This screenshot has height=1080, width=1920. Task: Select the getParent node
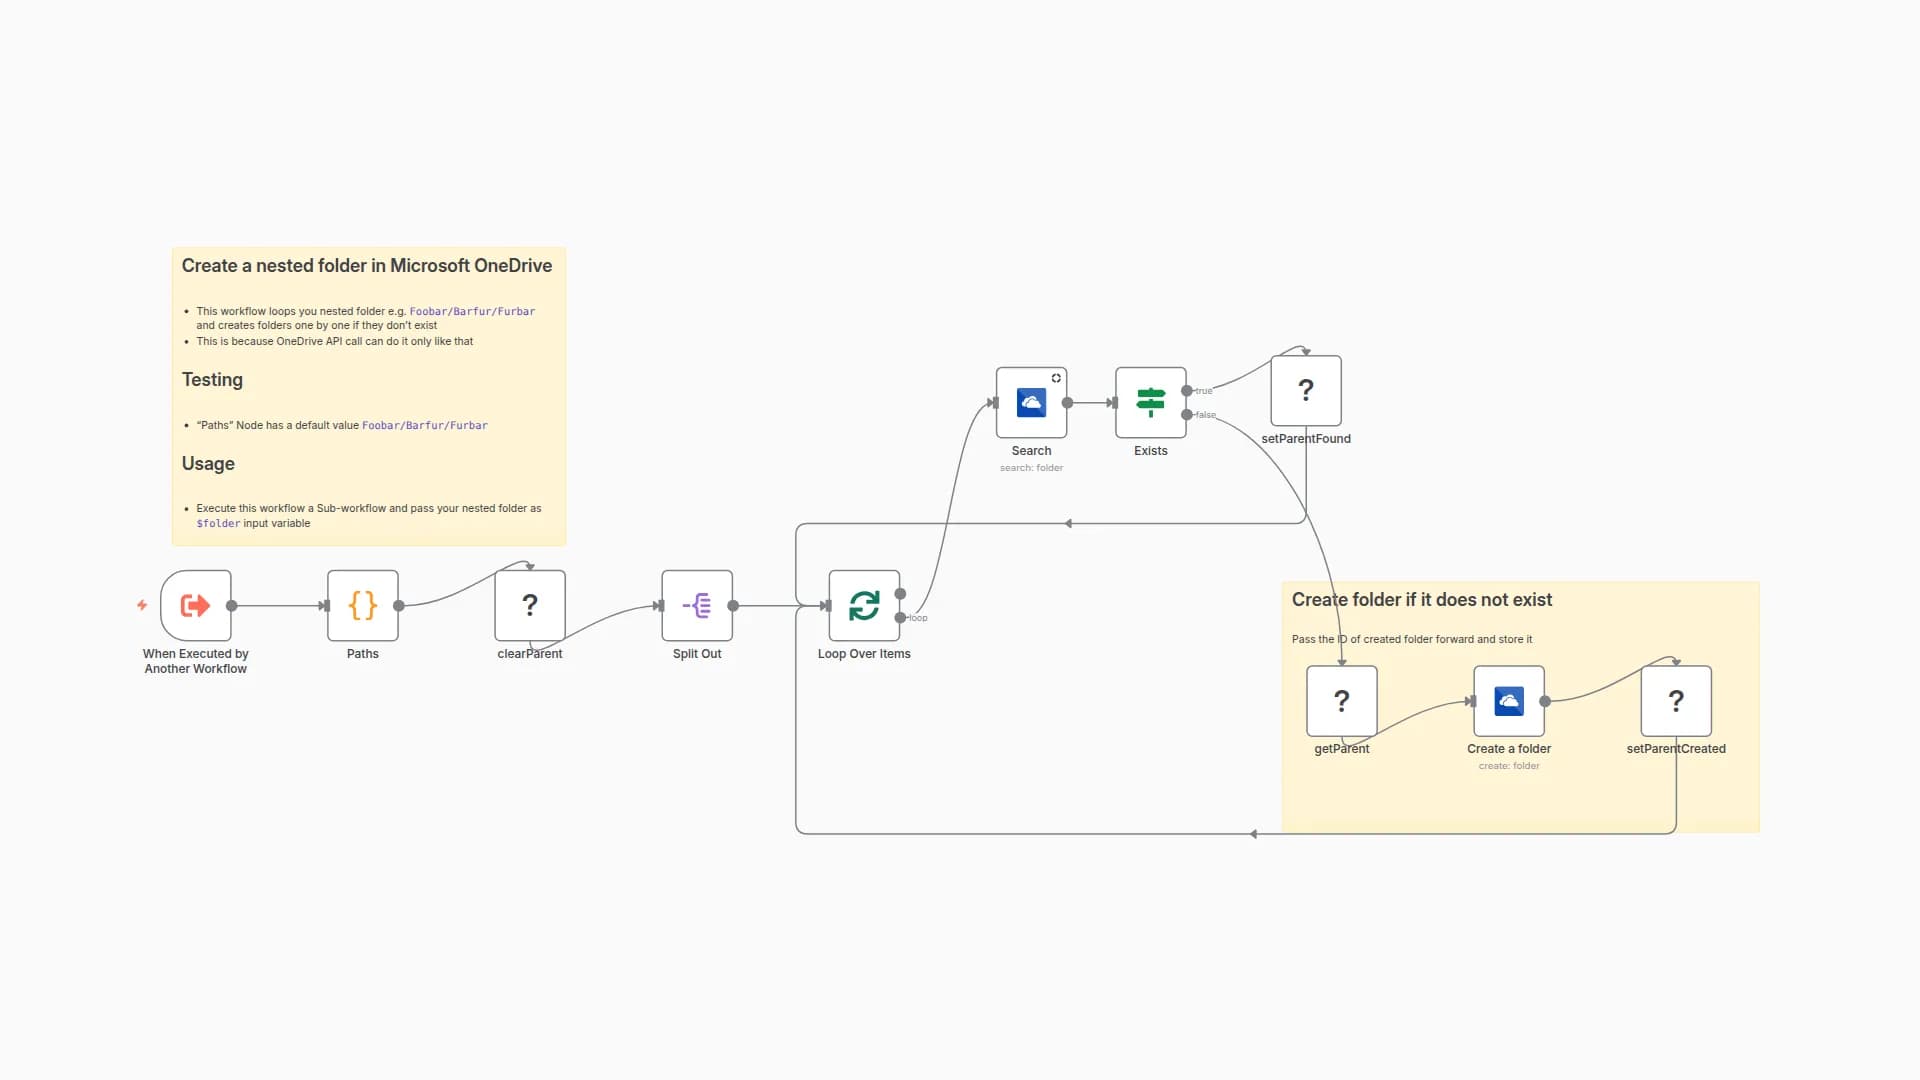tap(1341, 700)
